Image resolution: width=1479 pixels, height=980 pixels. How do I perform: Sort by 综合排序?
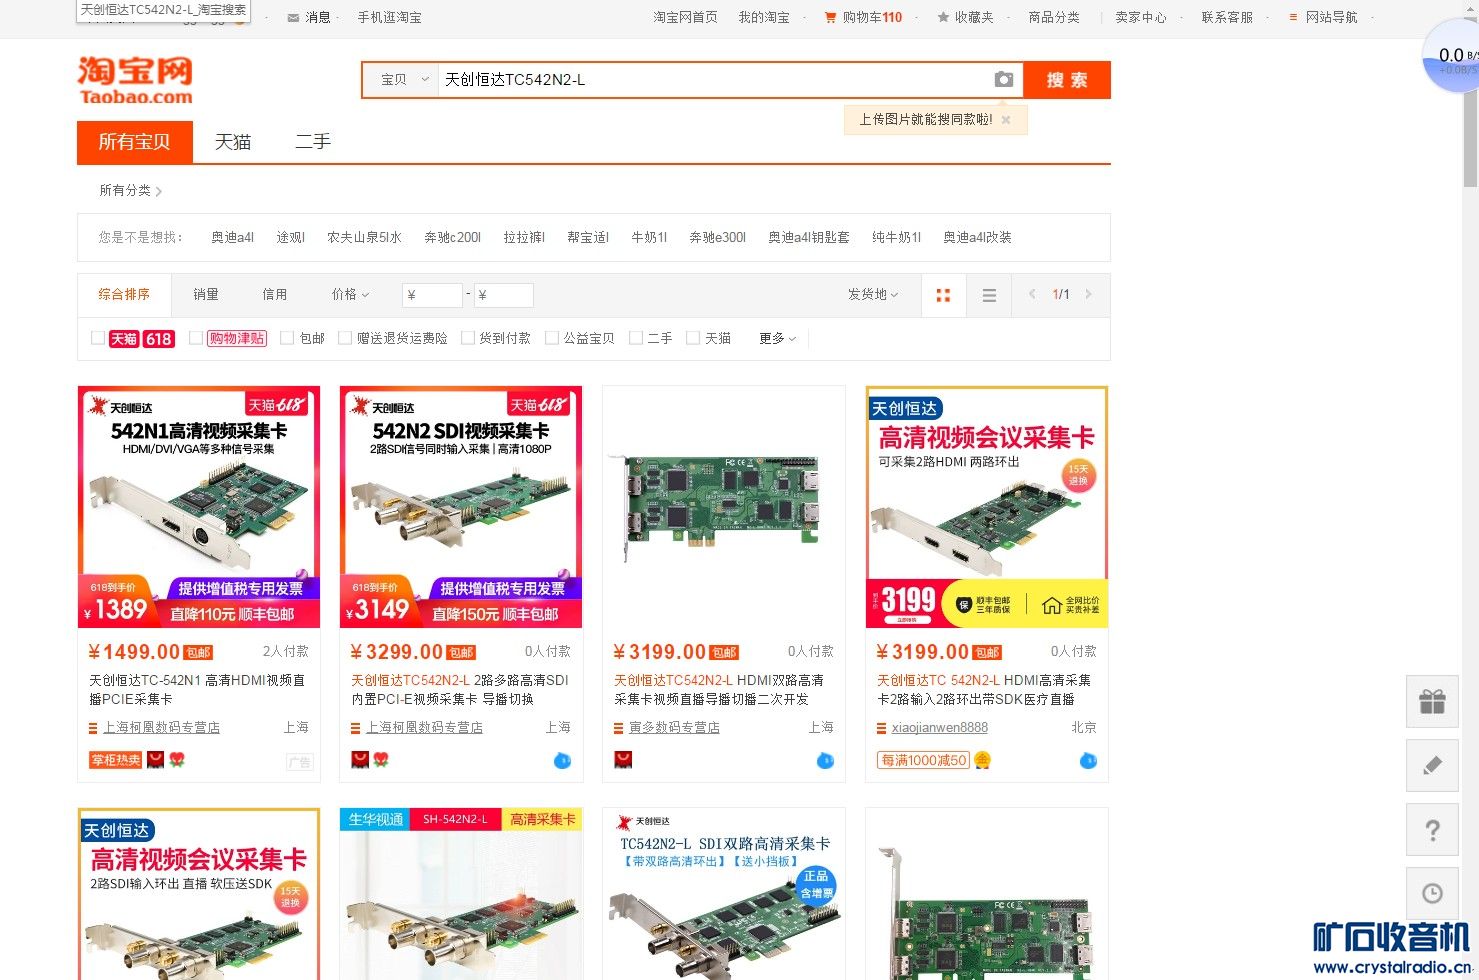[124, 294]
